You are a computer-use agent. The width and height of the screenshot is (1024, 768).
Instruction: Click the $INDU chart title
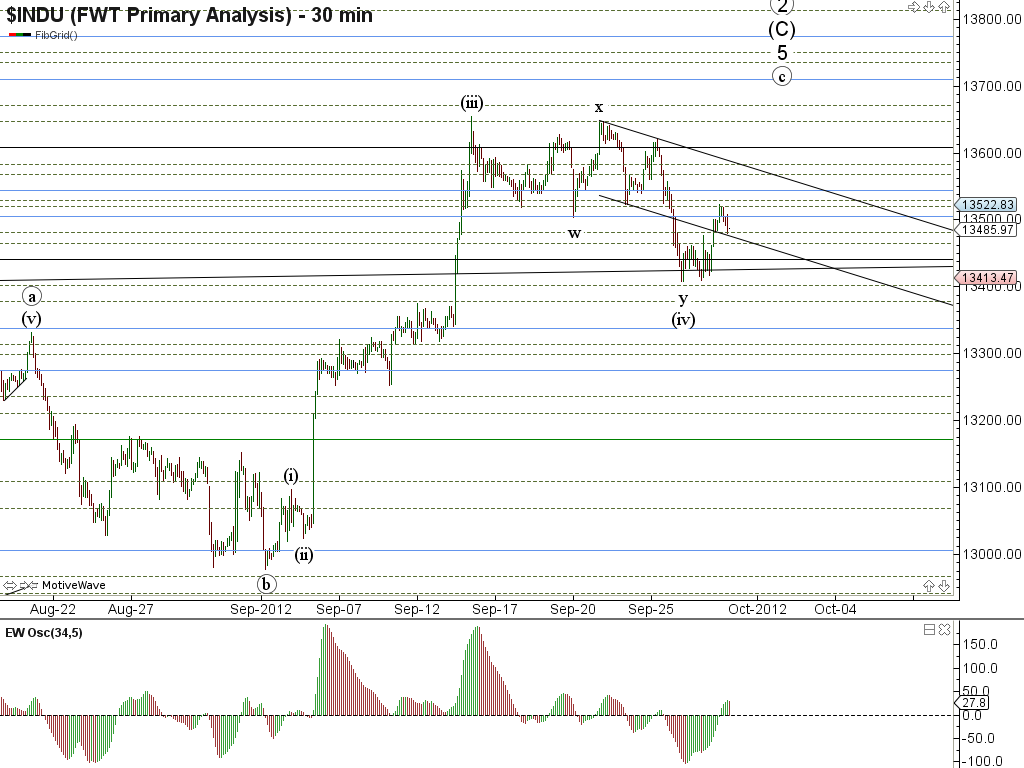point(188,14)
